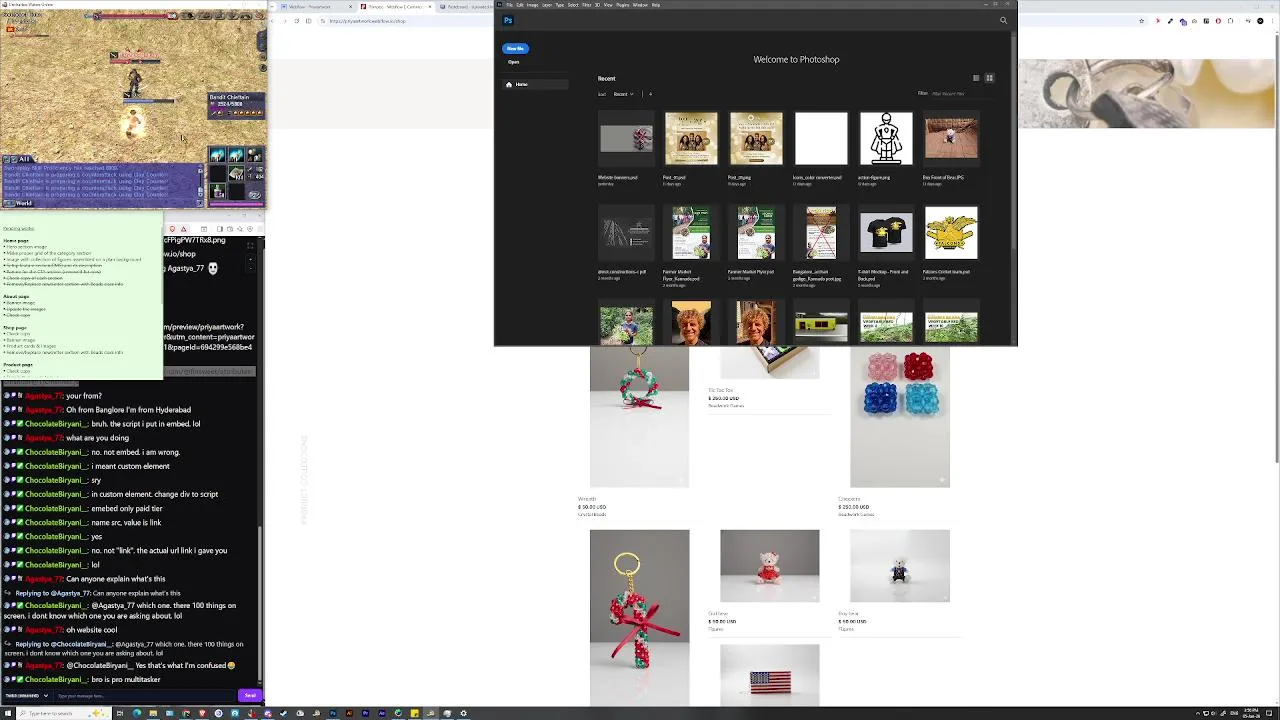Open Photoshop Edit menu
Viewport: 1280px width, 720px height.
pyautogui.click(x=520, y=5)
